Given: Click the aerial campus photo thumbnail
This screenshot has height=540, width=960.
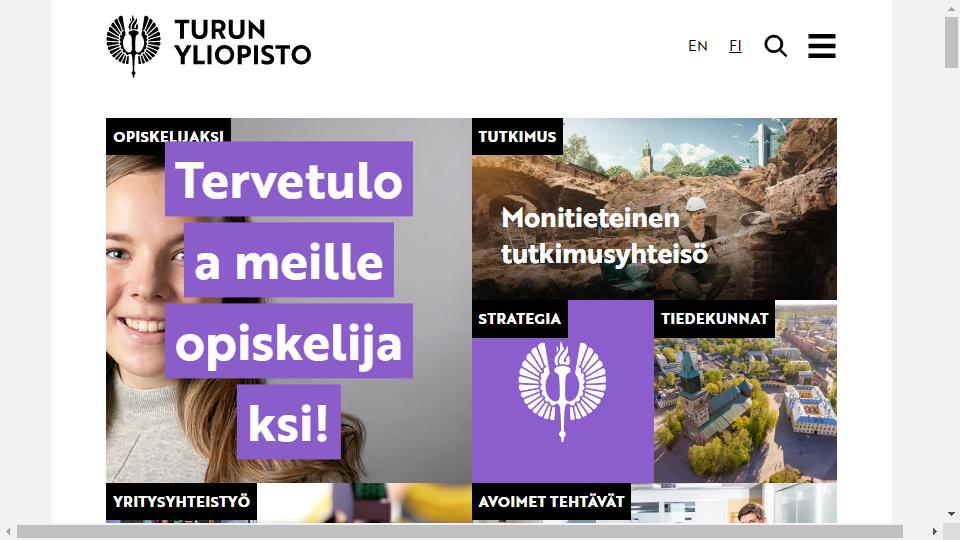Looking at the screenshot, I should tap(745, 391).
